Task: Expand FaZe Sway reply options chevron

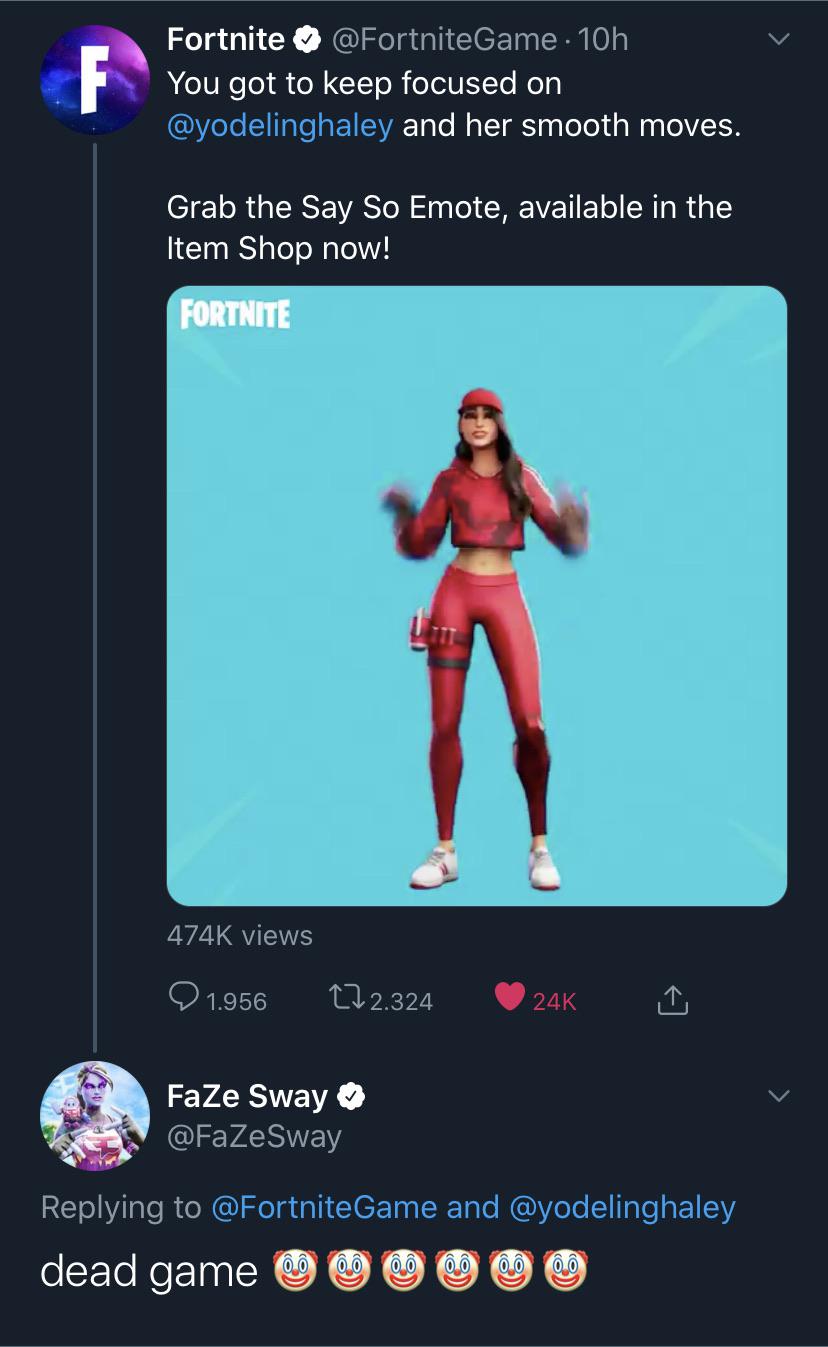Action: point(778,1097)
